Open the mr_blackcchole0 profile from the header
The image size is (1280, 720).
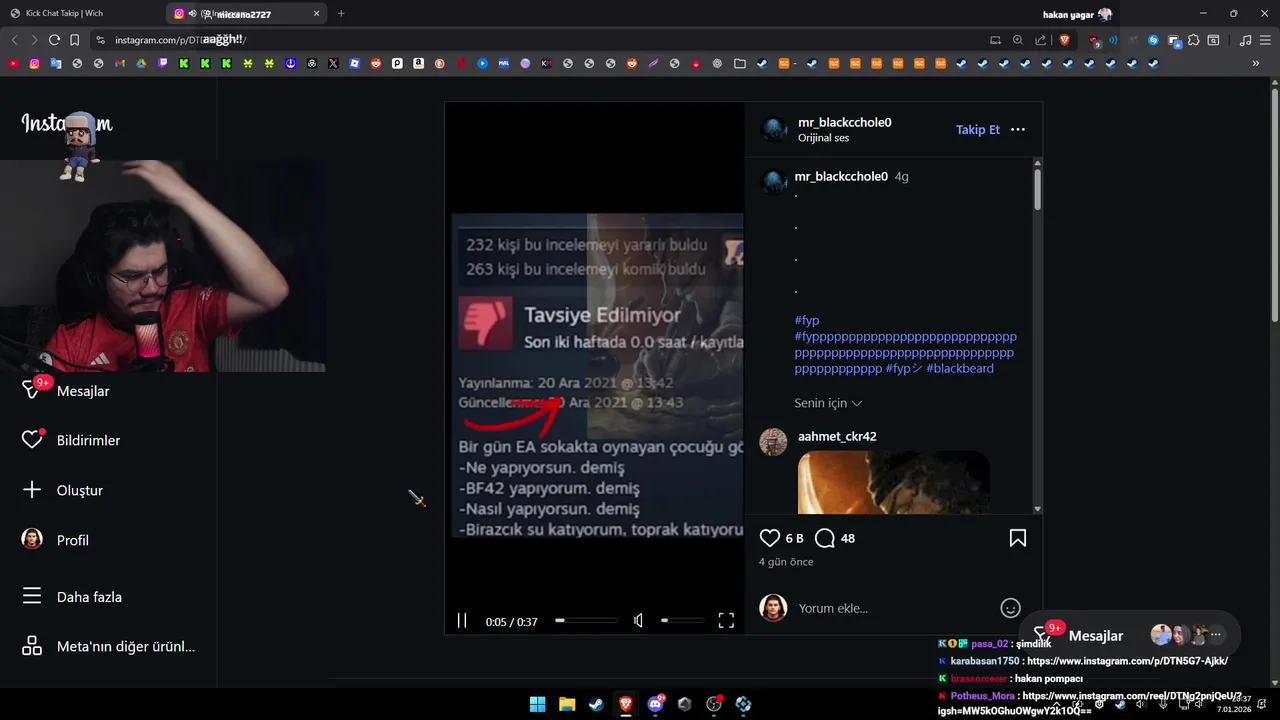coord(844,122)
